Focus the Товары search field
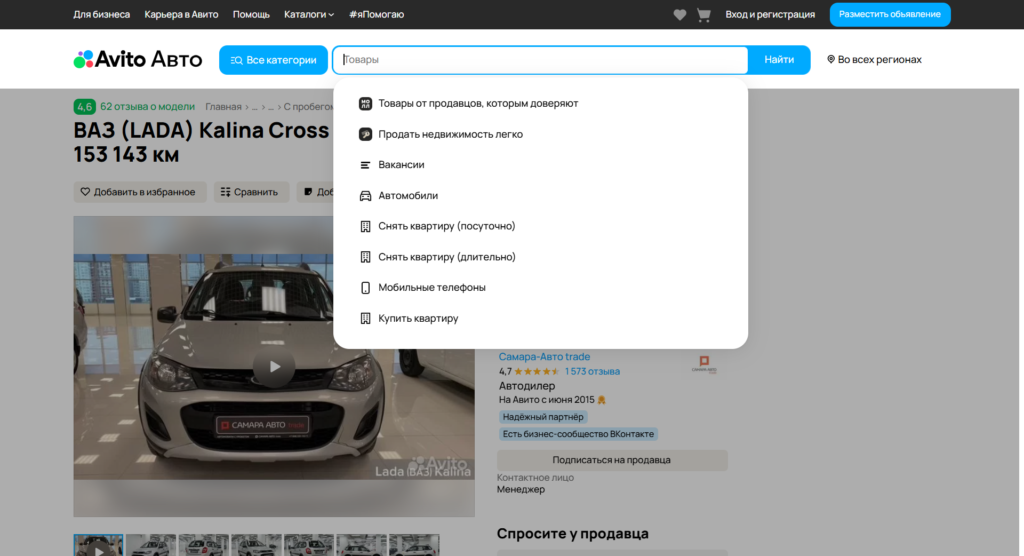This screenshot has height=556, width=1024. pyautogui.click(x=541, y=59)
